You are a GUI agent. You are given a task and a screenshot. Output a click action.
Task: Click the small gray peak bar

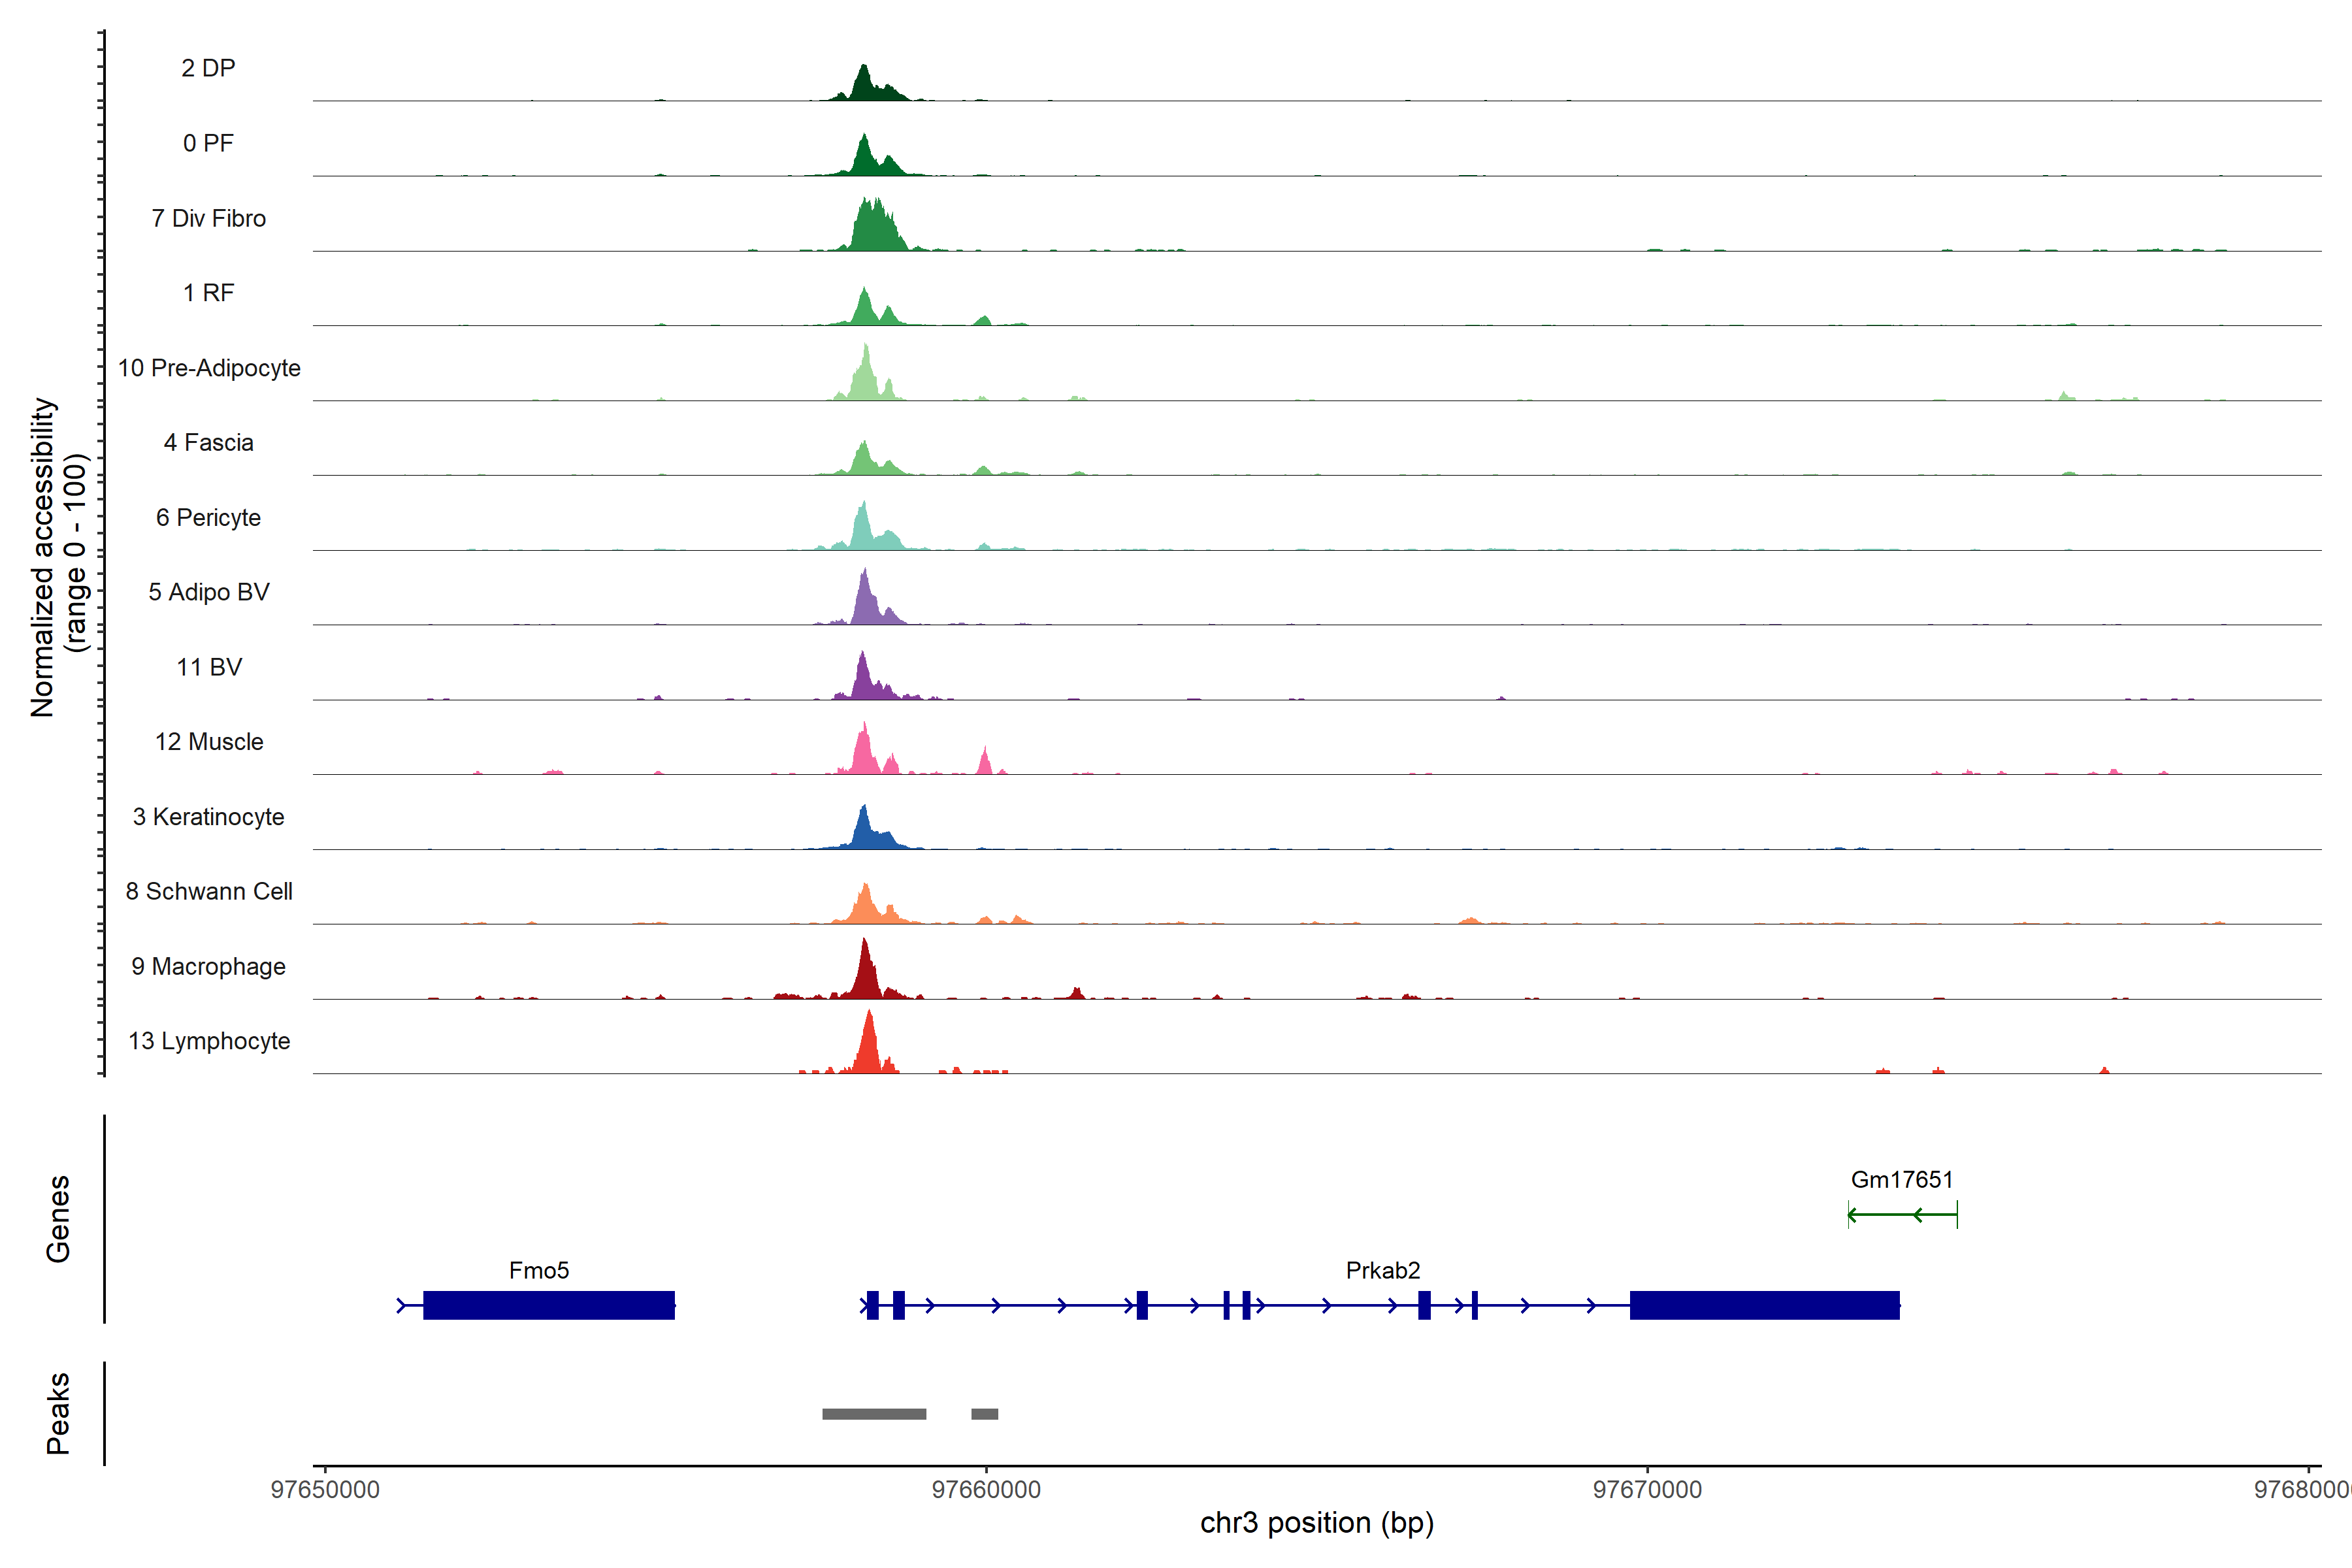(x=984, y=1414)
